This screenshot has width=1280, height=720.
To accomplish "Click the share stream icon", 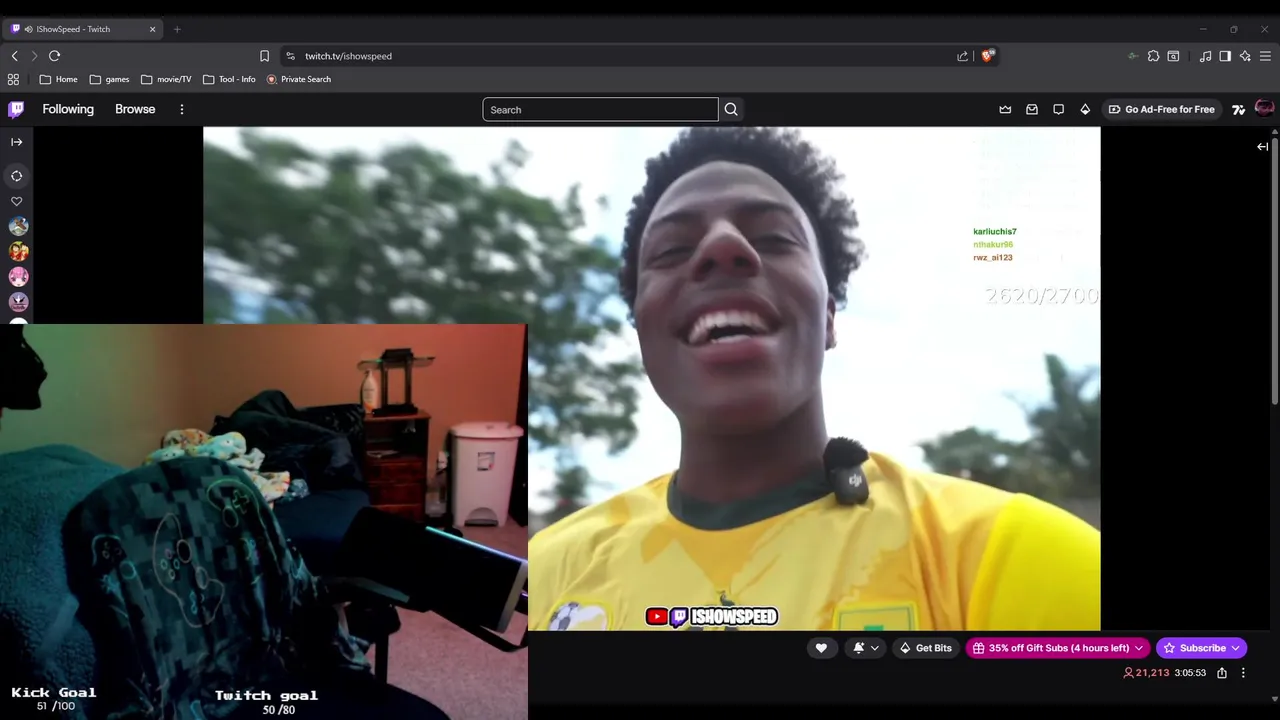I will coord(1222,673).
